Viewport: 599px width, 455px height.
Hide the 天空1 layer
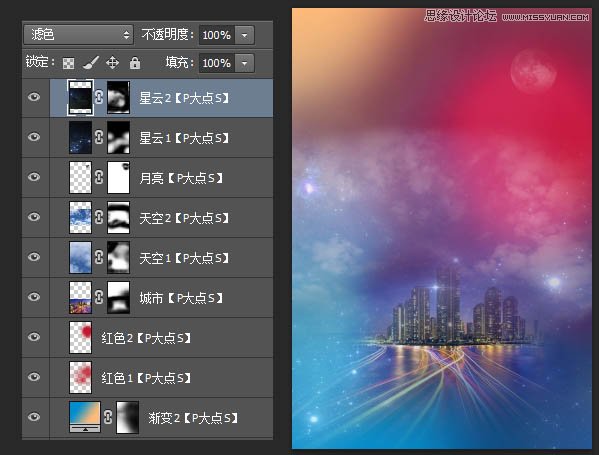tap(34, 257)
